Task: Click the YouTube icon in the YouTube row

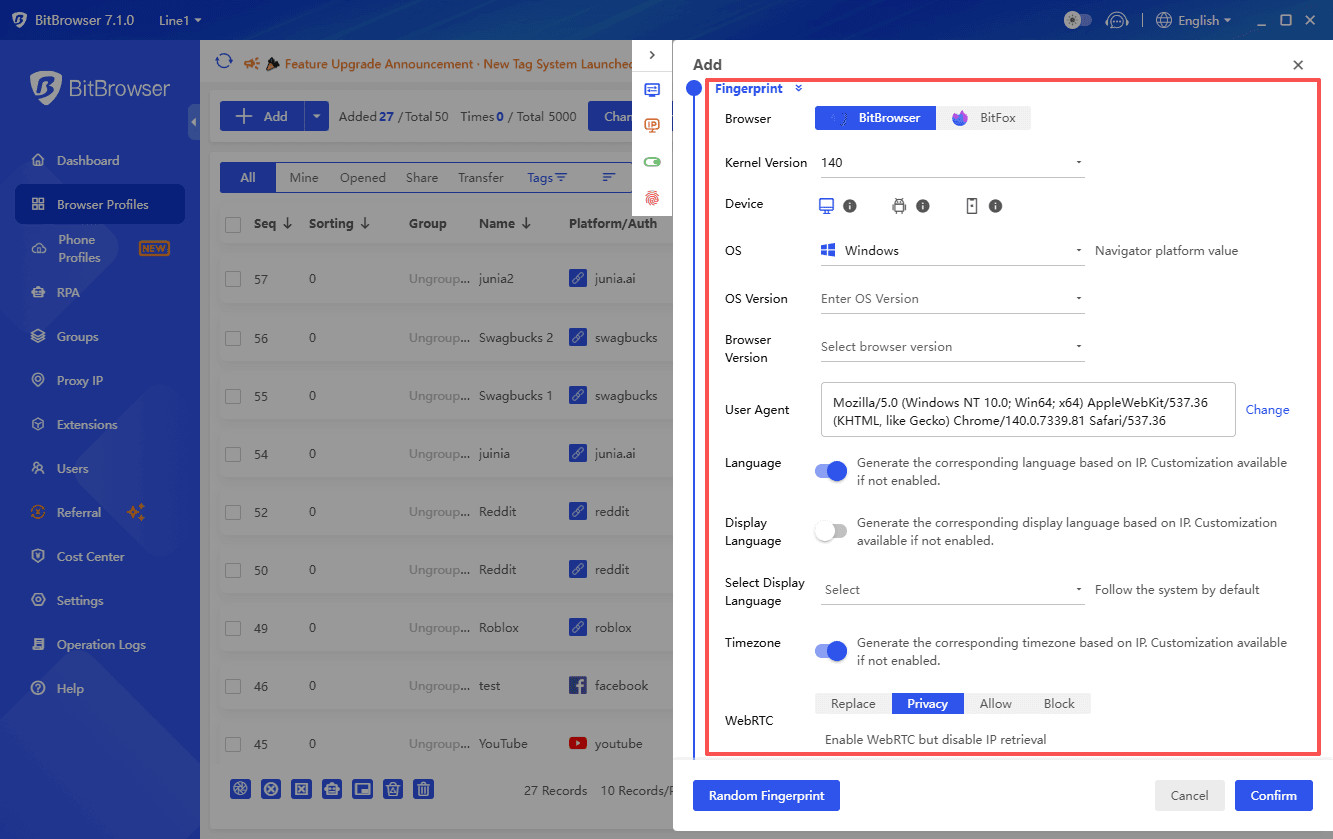Action: pos(578,743)
